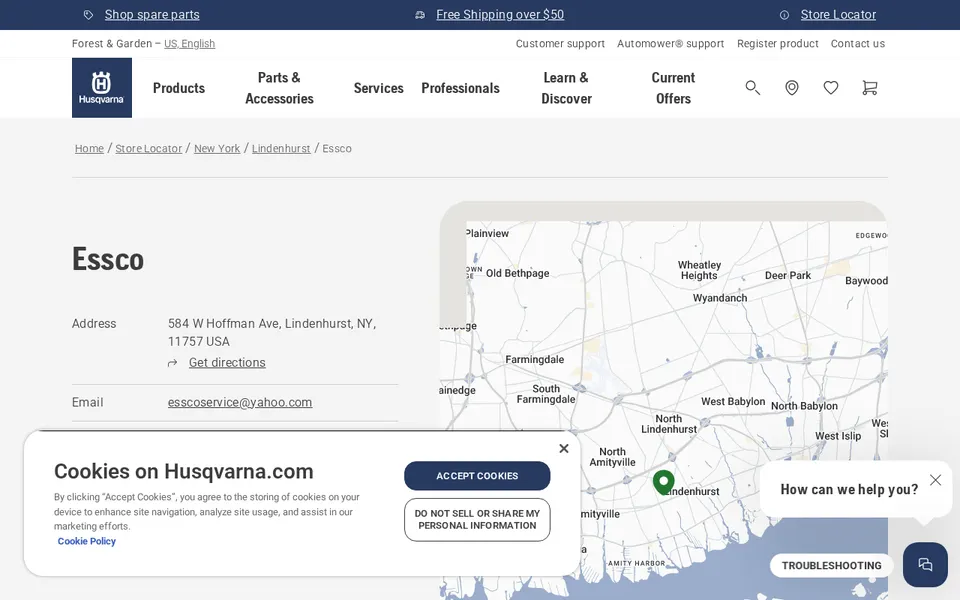Viewport: 960px width, 600px height.
Task: Open the Current Offers menu
Action: [673, 88]
